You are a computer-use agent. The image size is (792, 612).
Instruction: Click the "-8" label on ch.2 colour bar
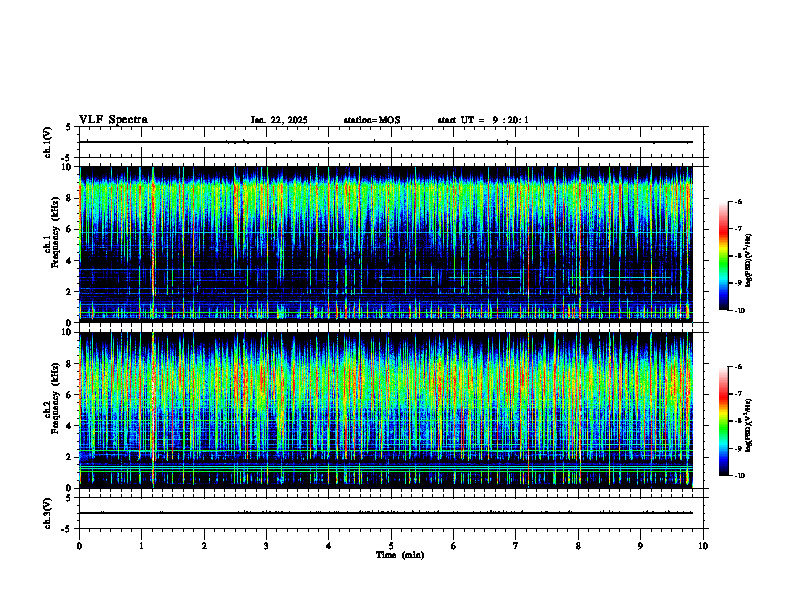738,421
